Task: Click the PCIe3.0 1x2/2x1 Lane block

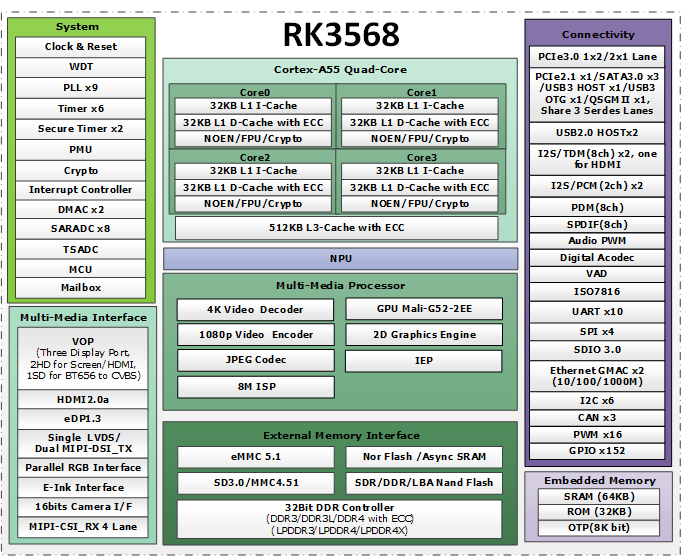Action: coord(597,57)
